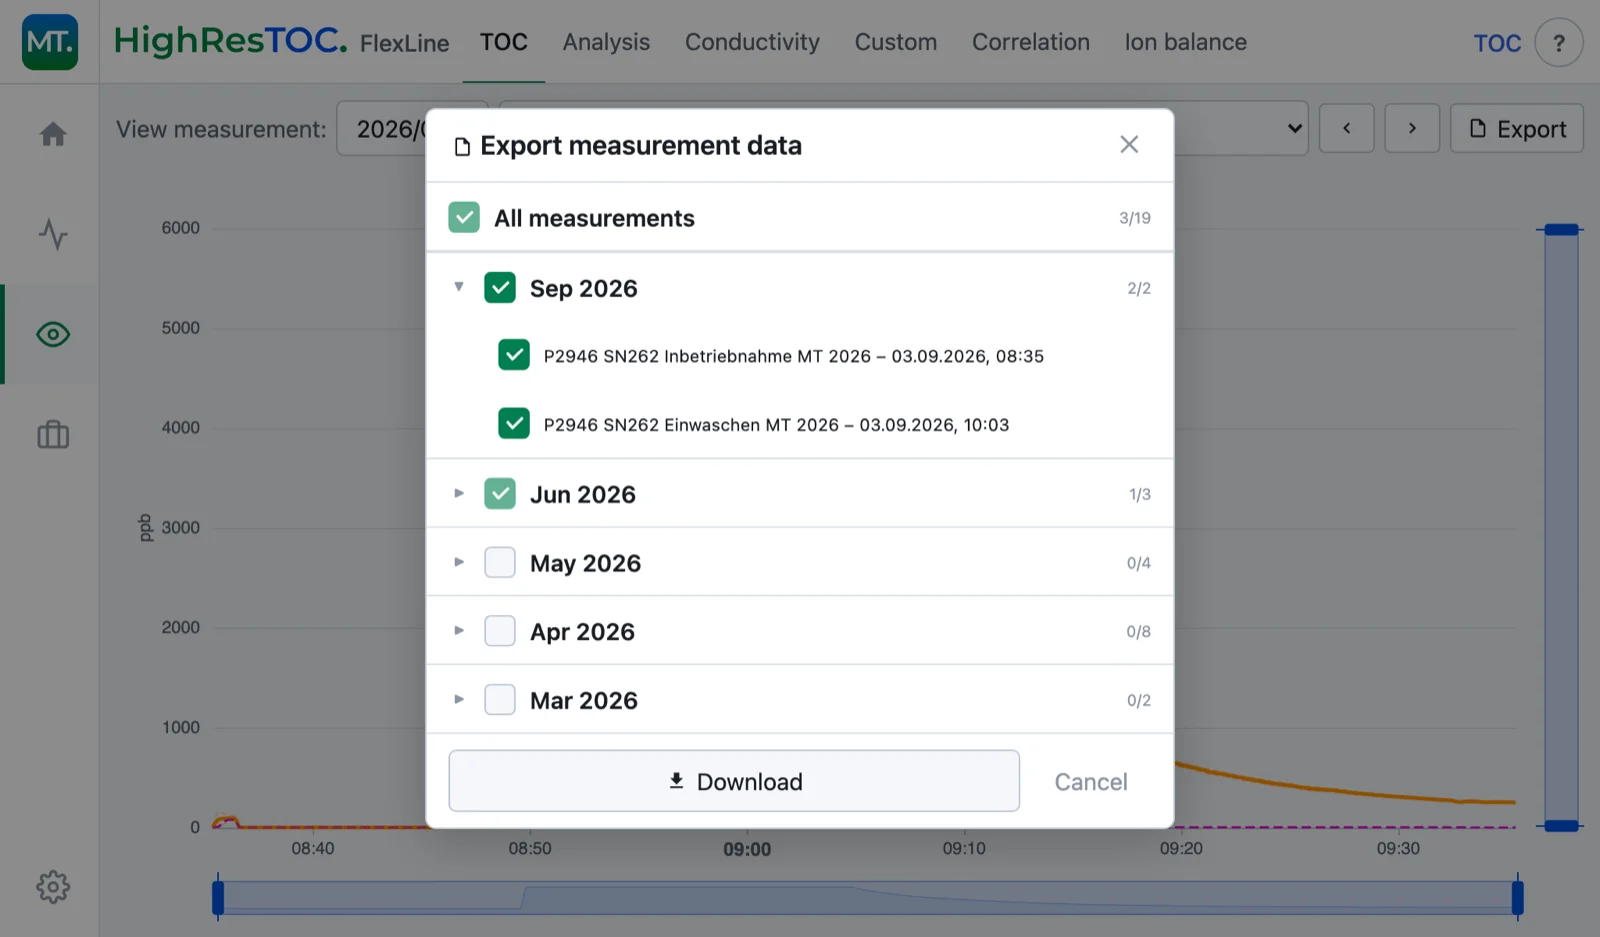1600x937 pixels.
Task: Collapse the Sep 2026 group
Action: [459, 287]
